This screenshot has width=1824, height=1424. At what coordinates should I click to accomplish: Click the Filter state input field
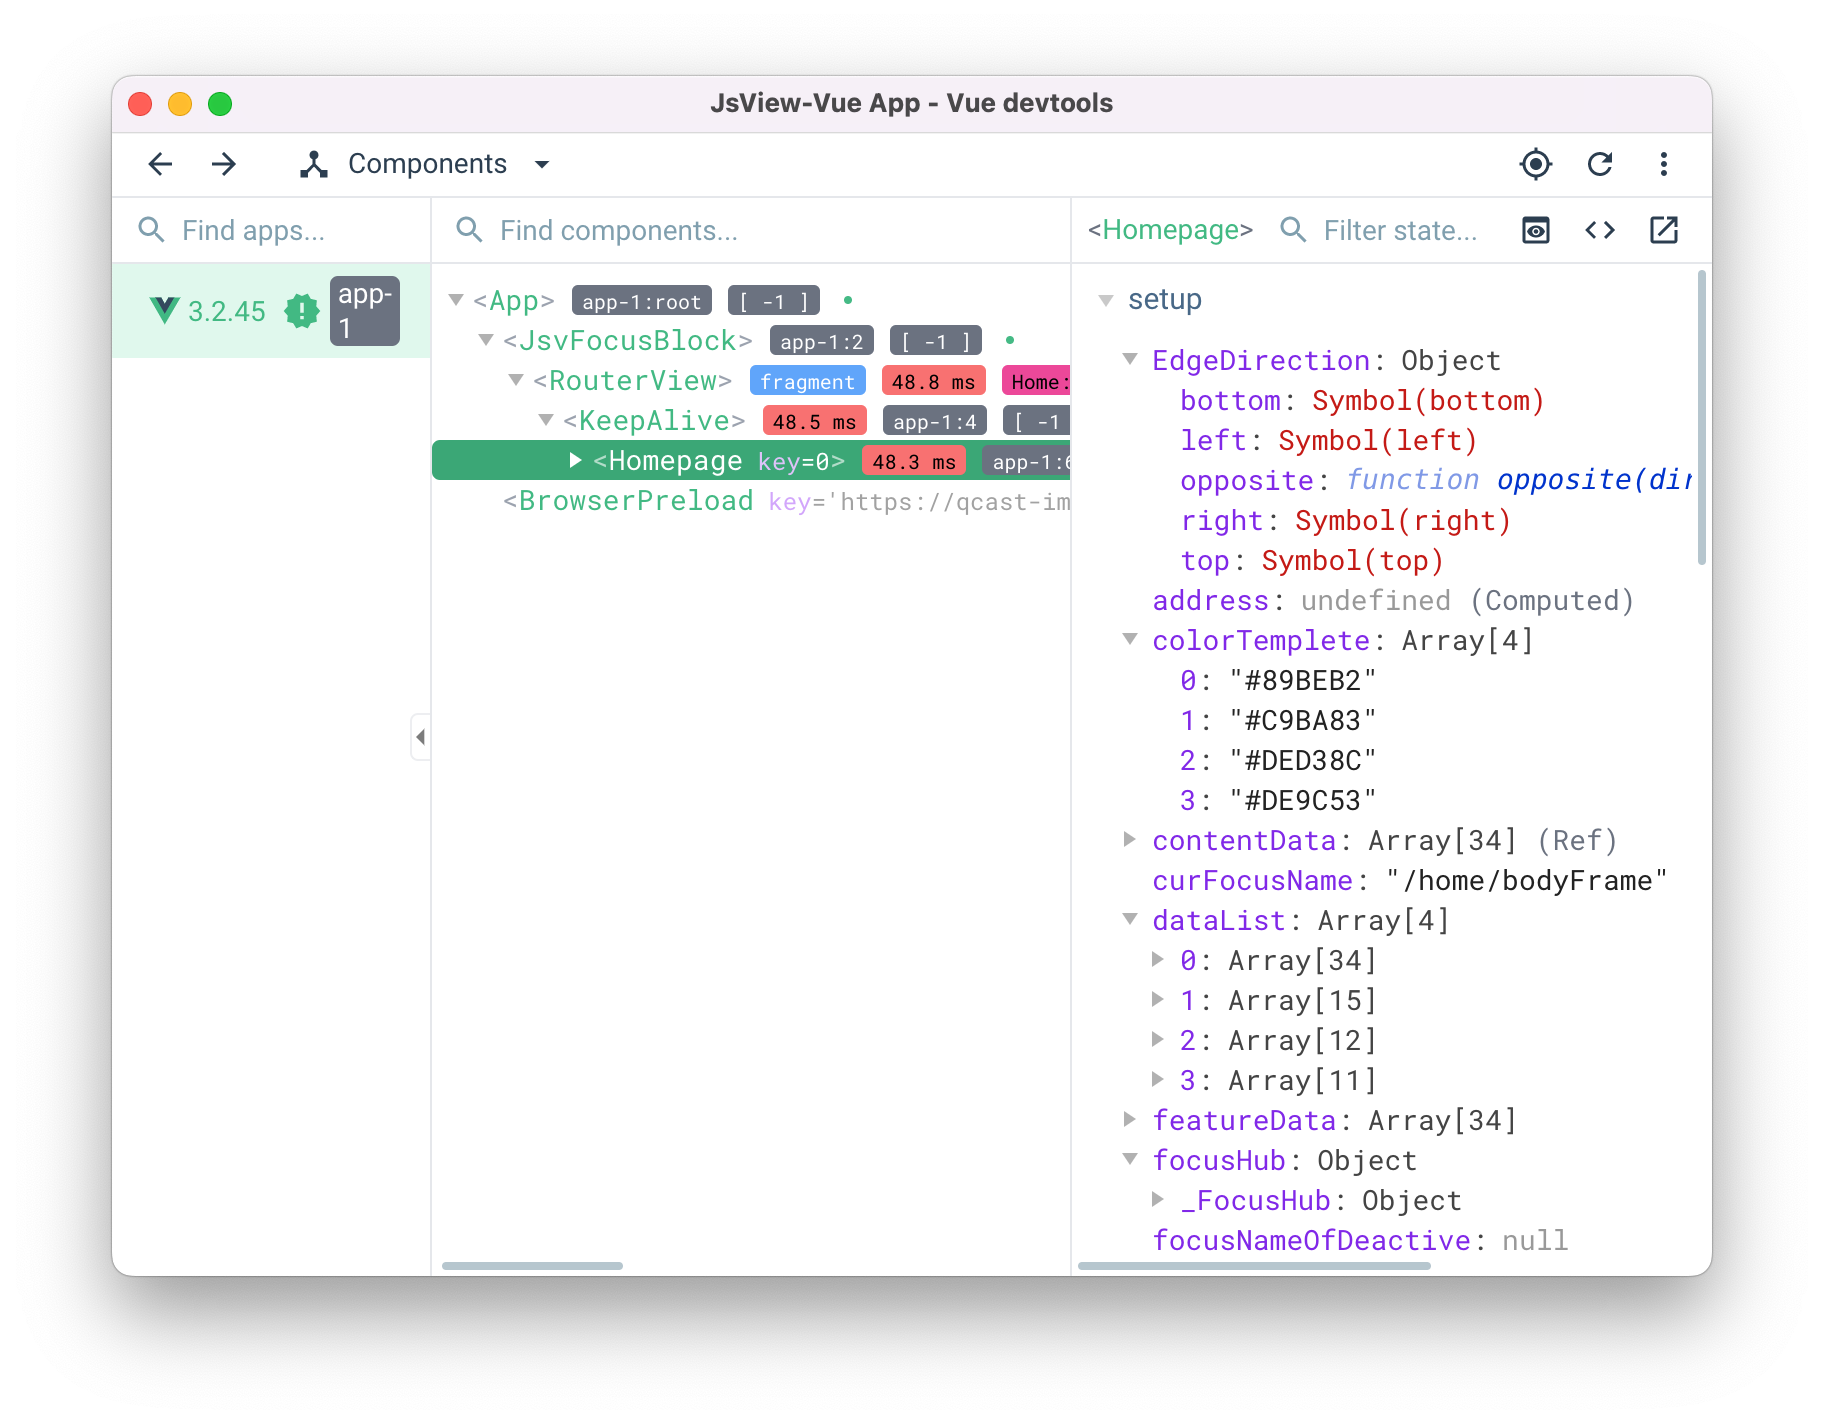(x=1399, y=231)
